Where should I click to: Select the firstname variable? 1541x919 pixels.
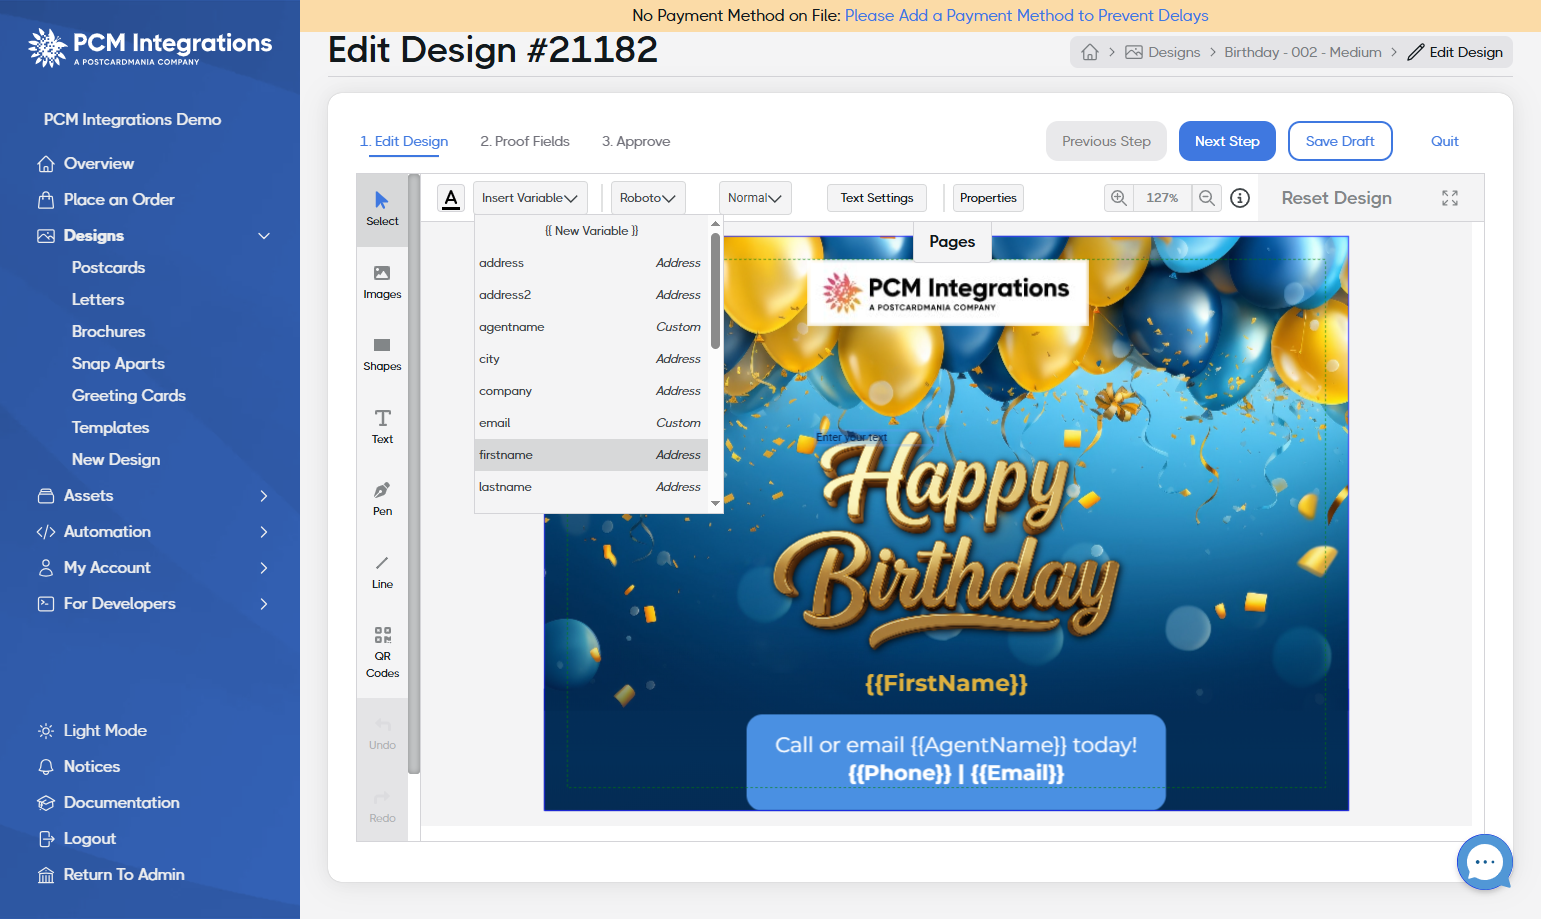(590, 455)
